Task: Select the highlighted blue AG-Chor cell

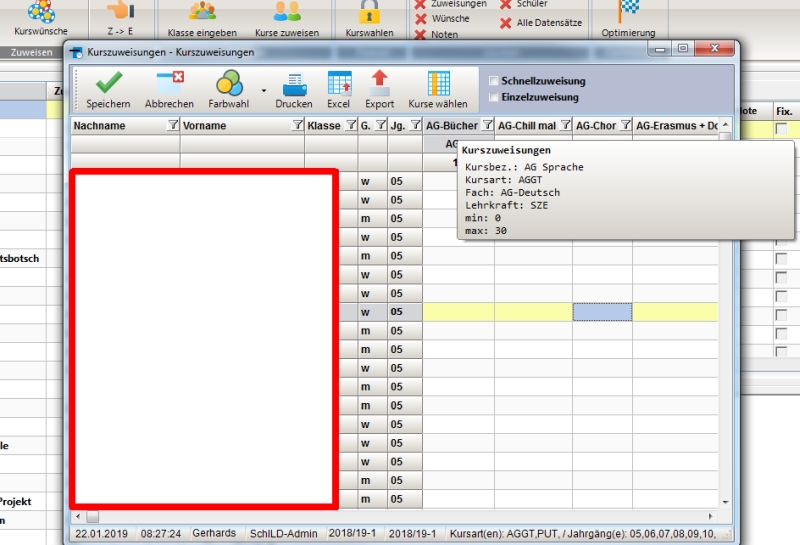Action: pyautogui.click(x=602, y=312)
